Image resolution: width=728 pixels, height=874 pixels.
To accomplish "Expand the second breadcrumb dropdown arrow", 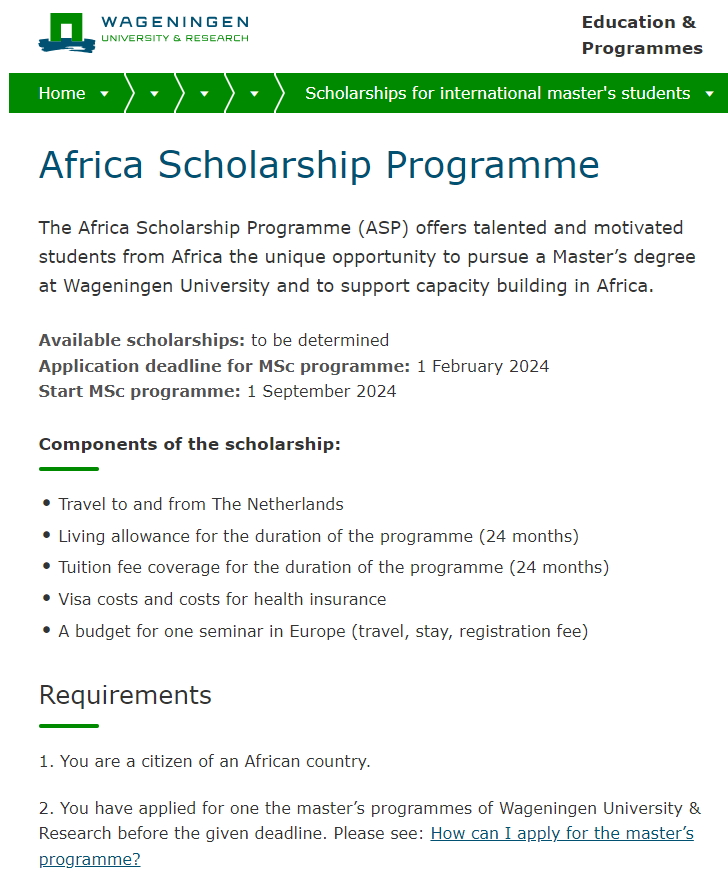I will (154, 94).
